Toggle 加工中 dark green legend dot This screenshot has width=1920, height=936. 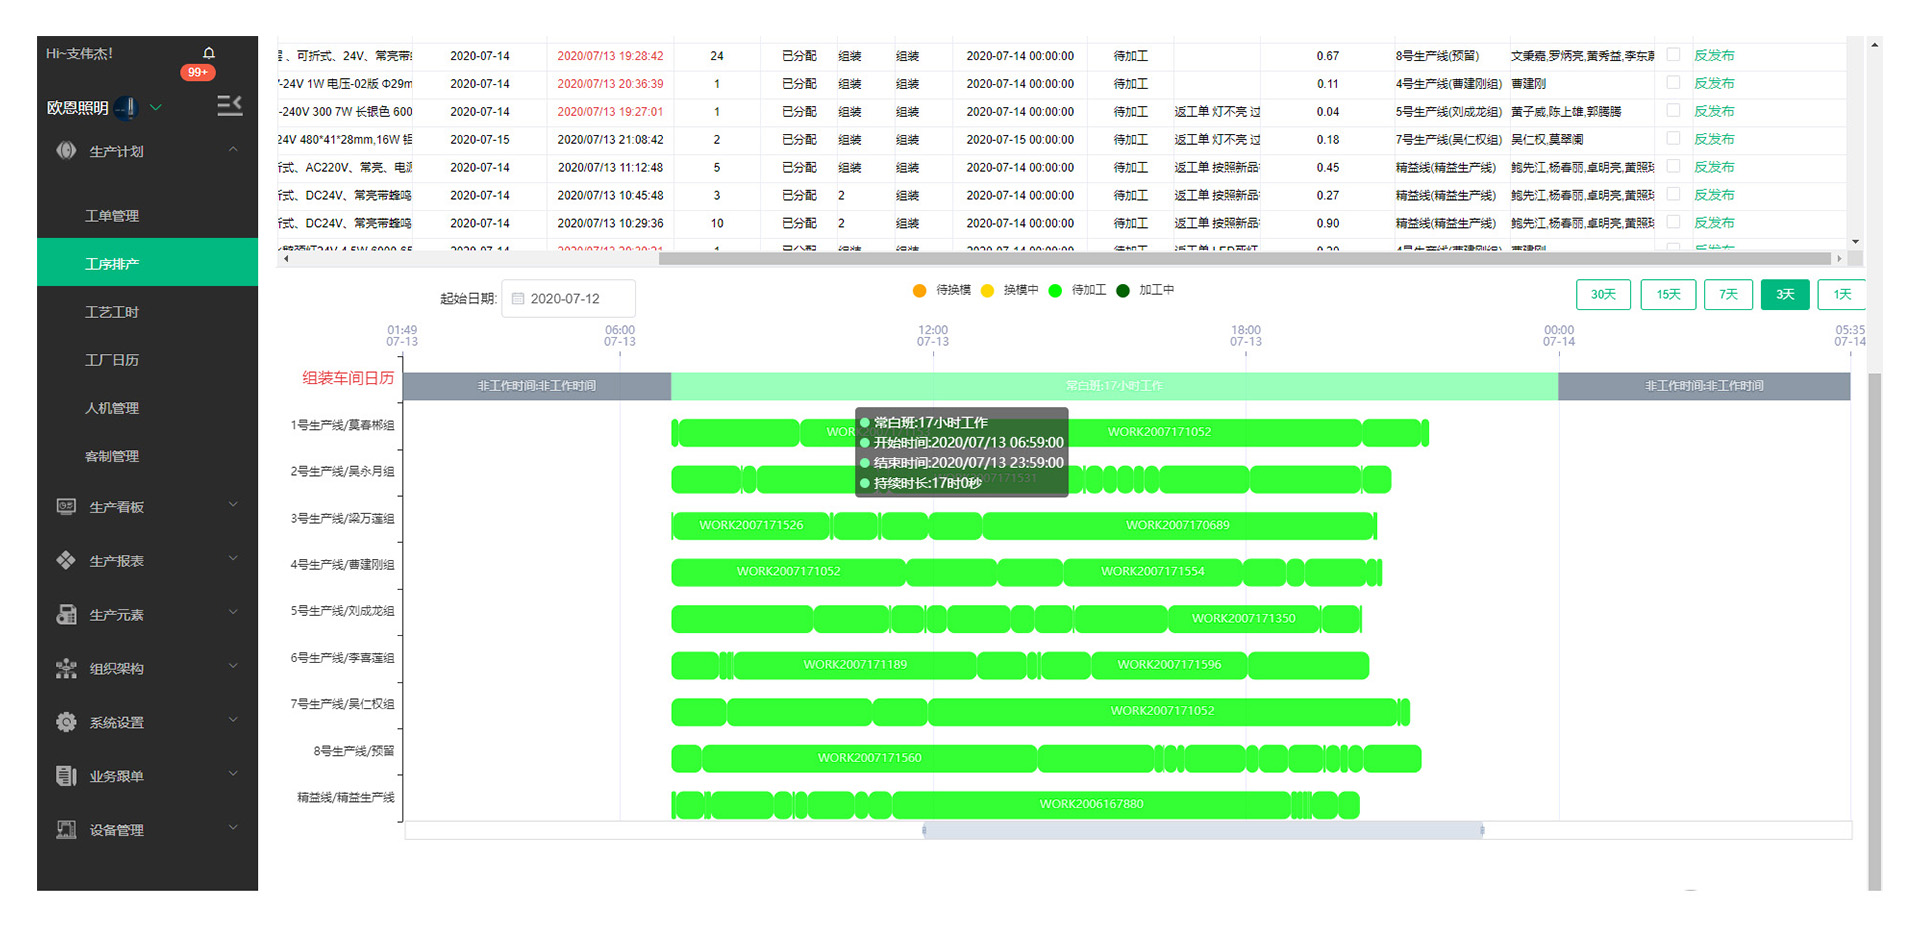click(x=1122, y=291)
